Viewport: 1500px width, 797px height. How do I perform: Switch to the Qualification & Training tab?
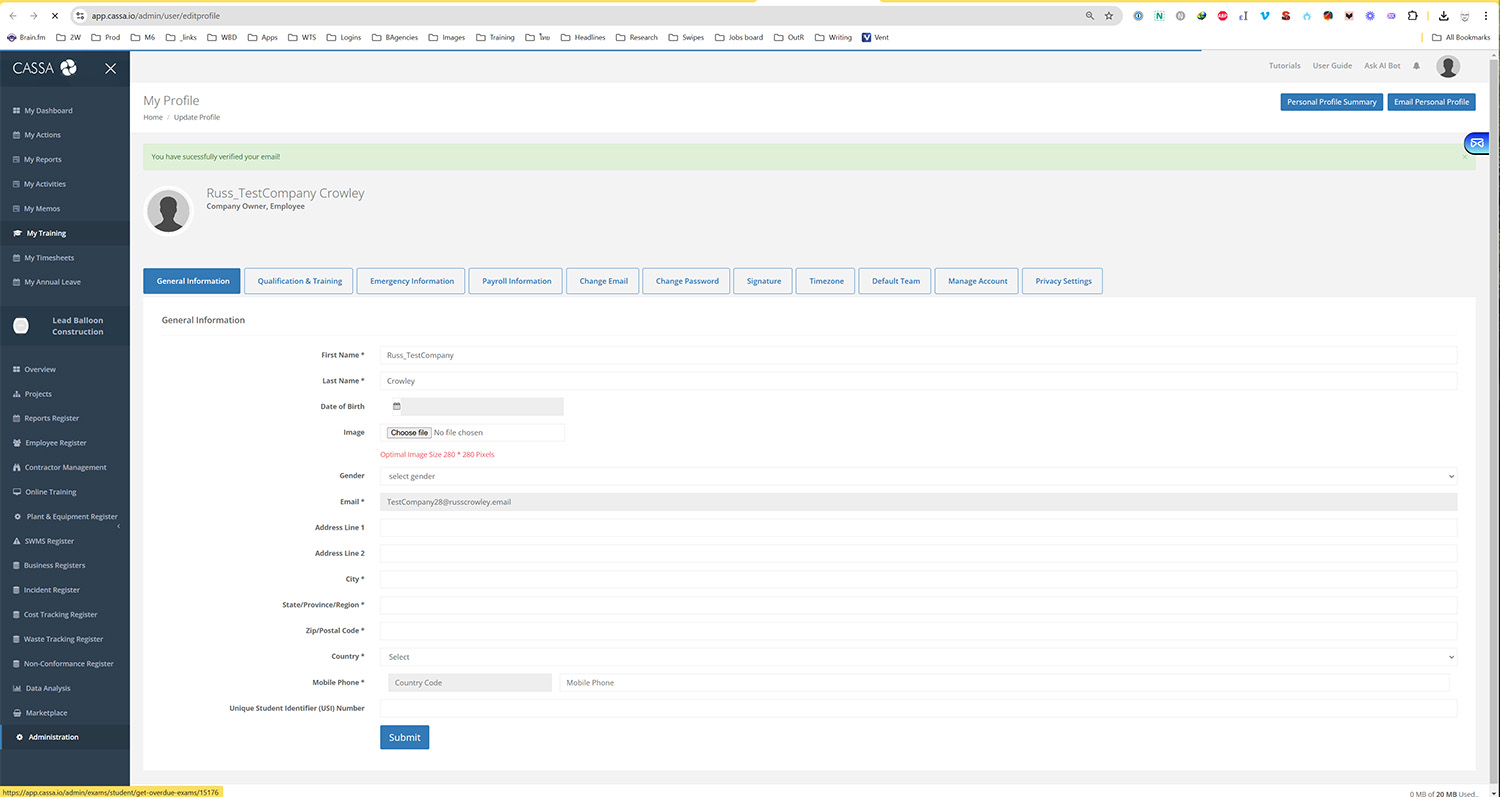(x=300, y=281)
